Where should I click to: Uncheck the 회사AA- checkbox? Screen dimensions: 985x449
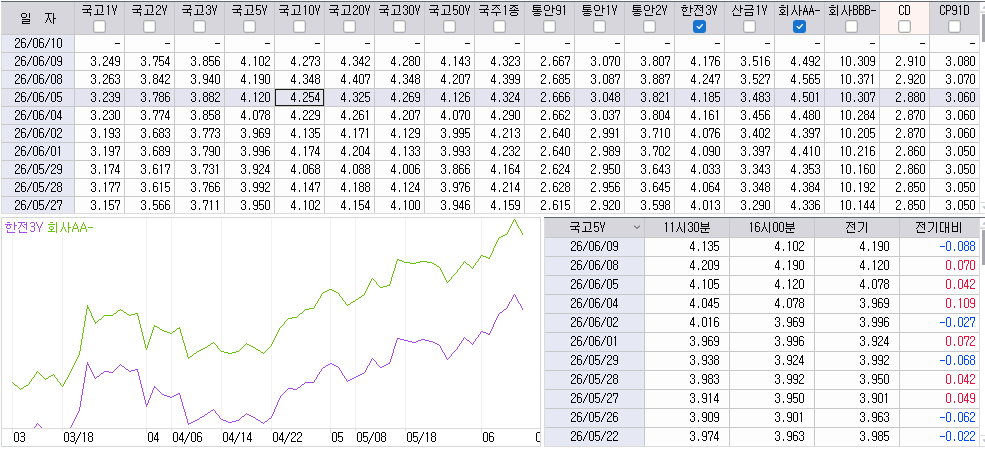[x=799, y=26]
